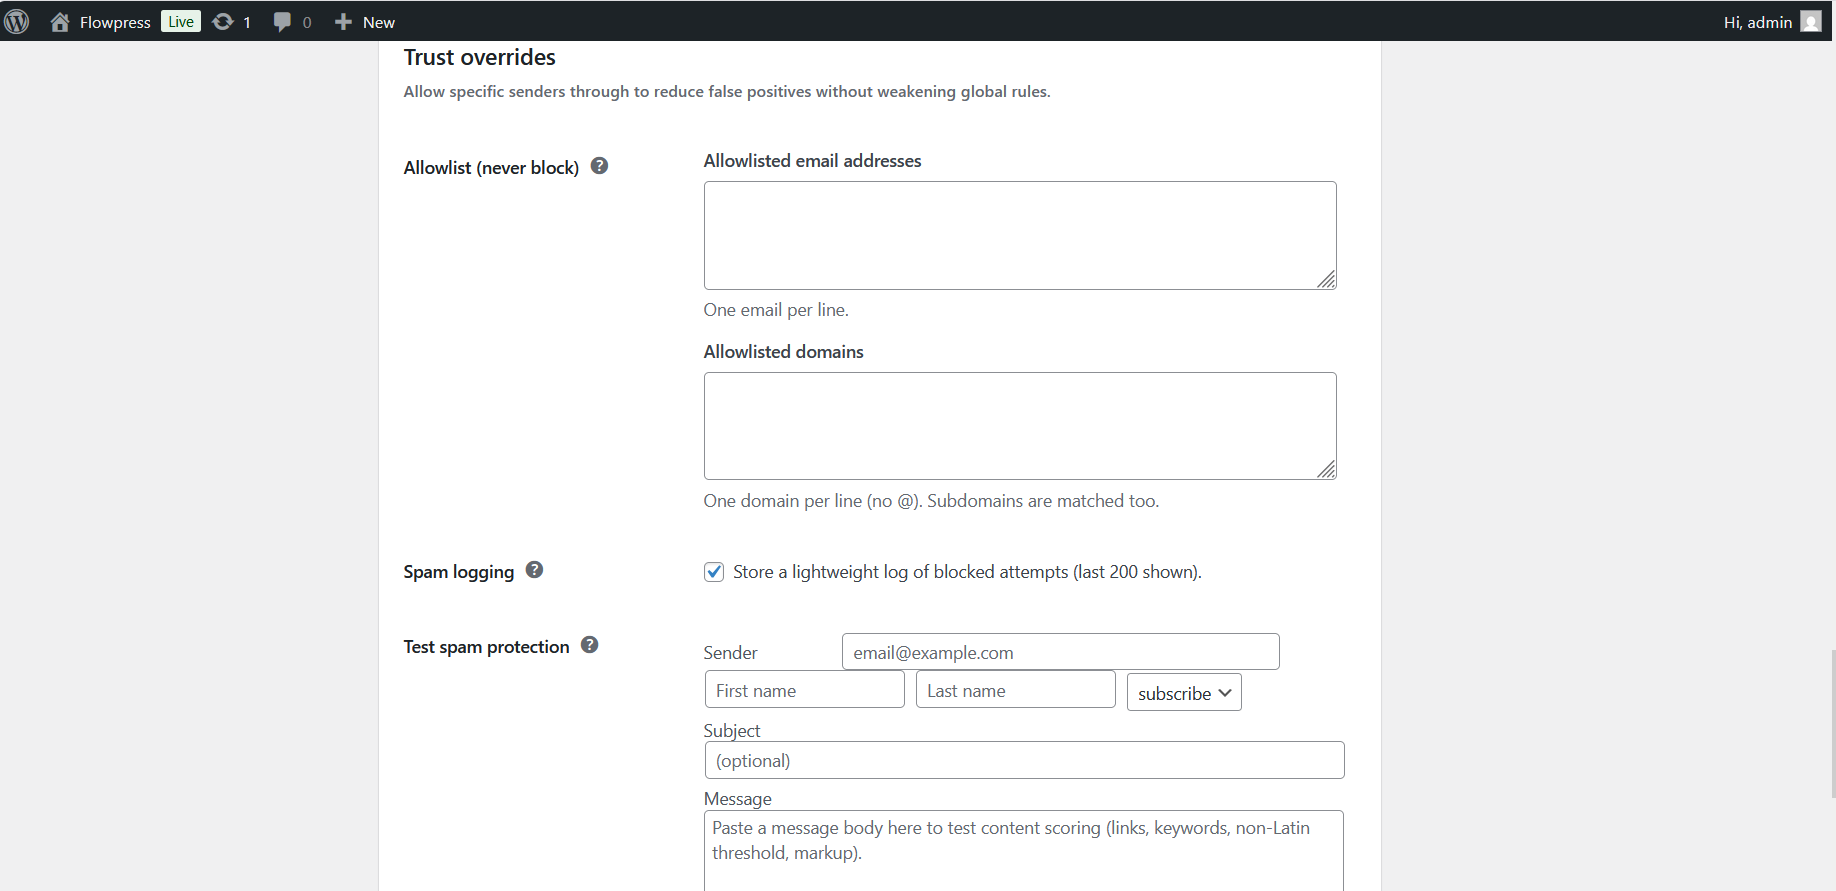Image resolution: width=1836 pixels, height=891 pixels.
Task: Click the 'One domain per line' hint text
Action: tap(931, 501)
